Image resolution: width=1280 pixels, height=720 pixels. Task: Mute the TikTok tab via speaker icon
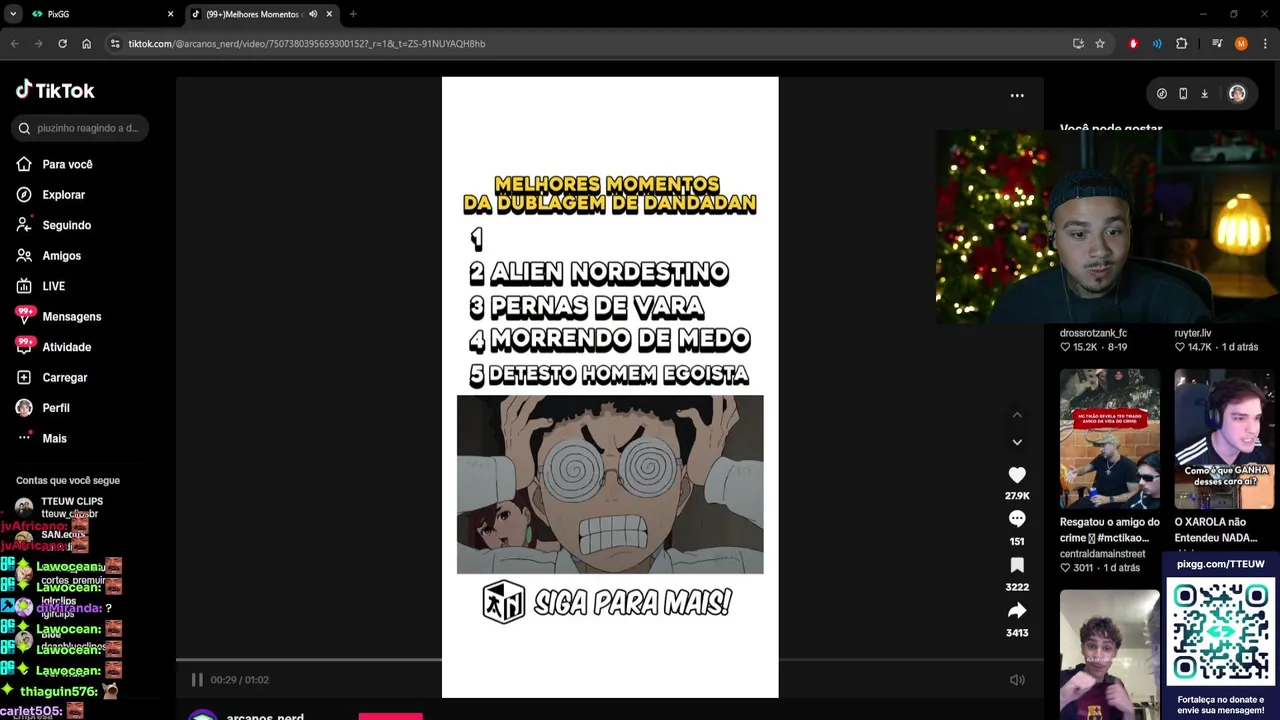tap(313, 14)
